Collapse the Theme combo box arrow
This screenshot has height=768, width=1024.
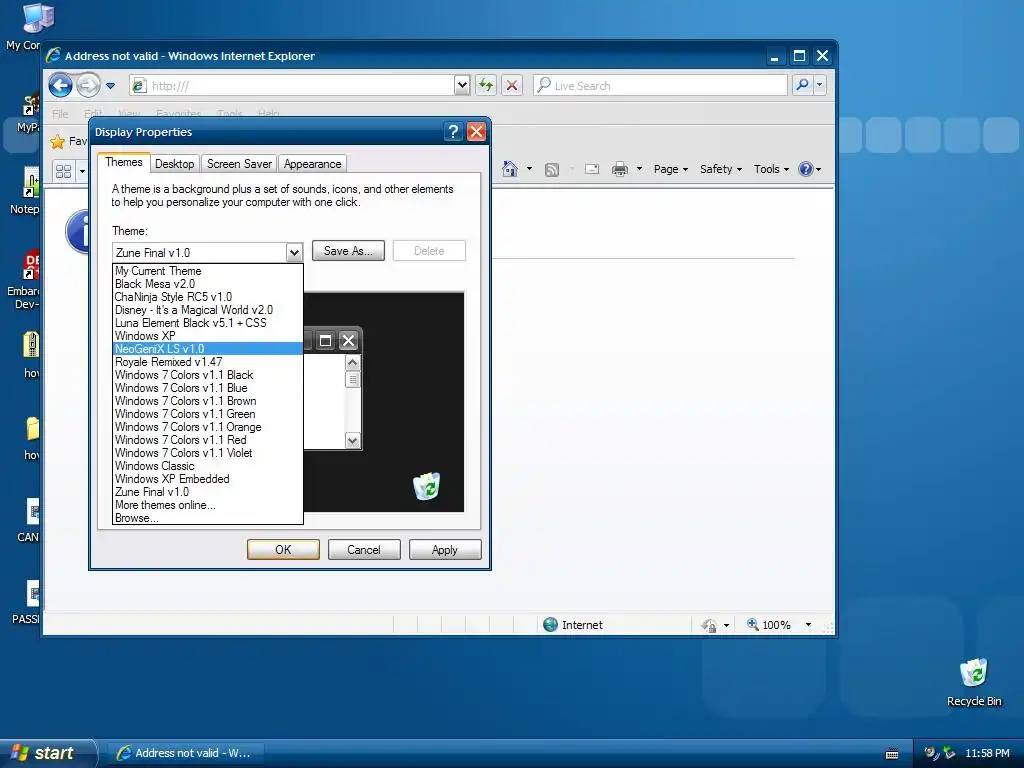[x=294, y=253]
